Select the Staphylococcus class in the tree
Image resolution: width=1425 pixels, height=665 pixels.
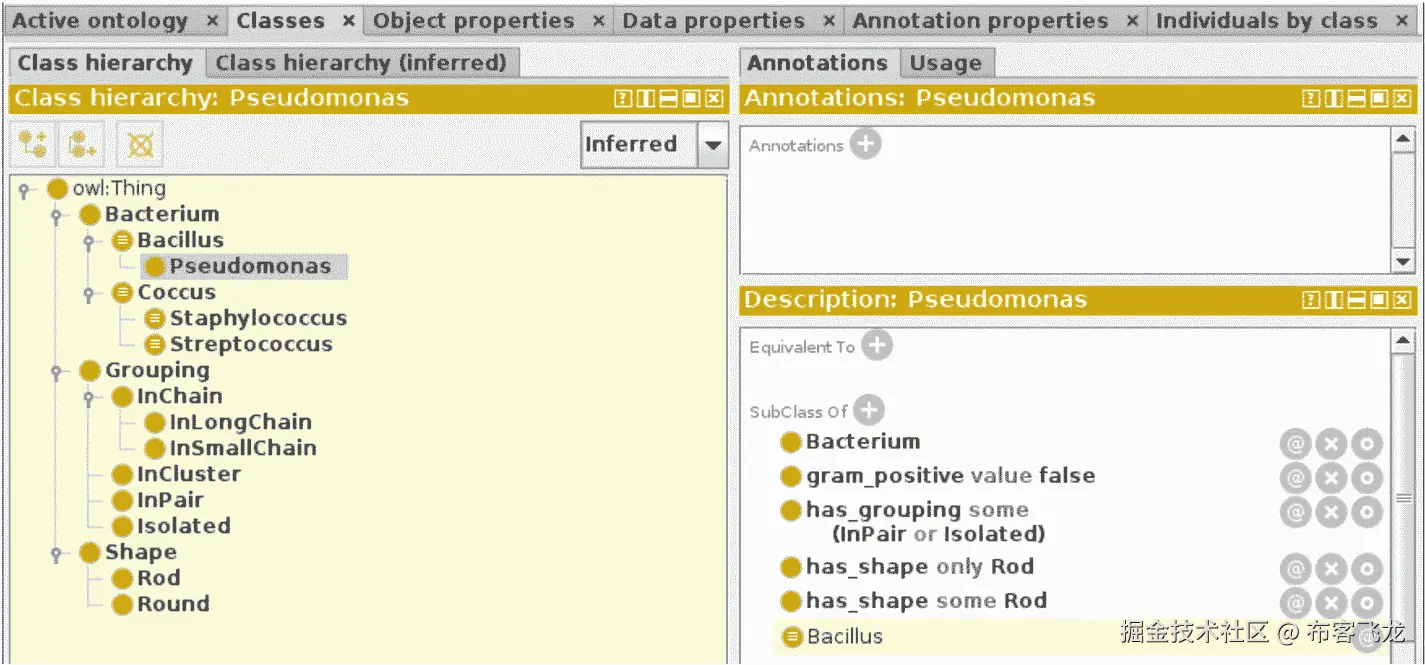[257, 318]
